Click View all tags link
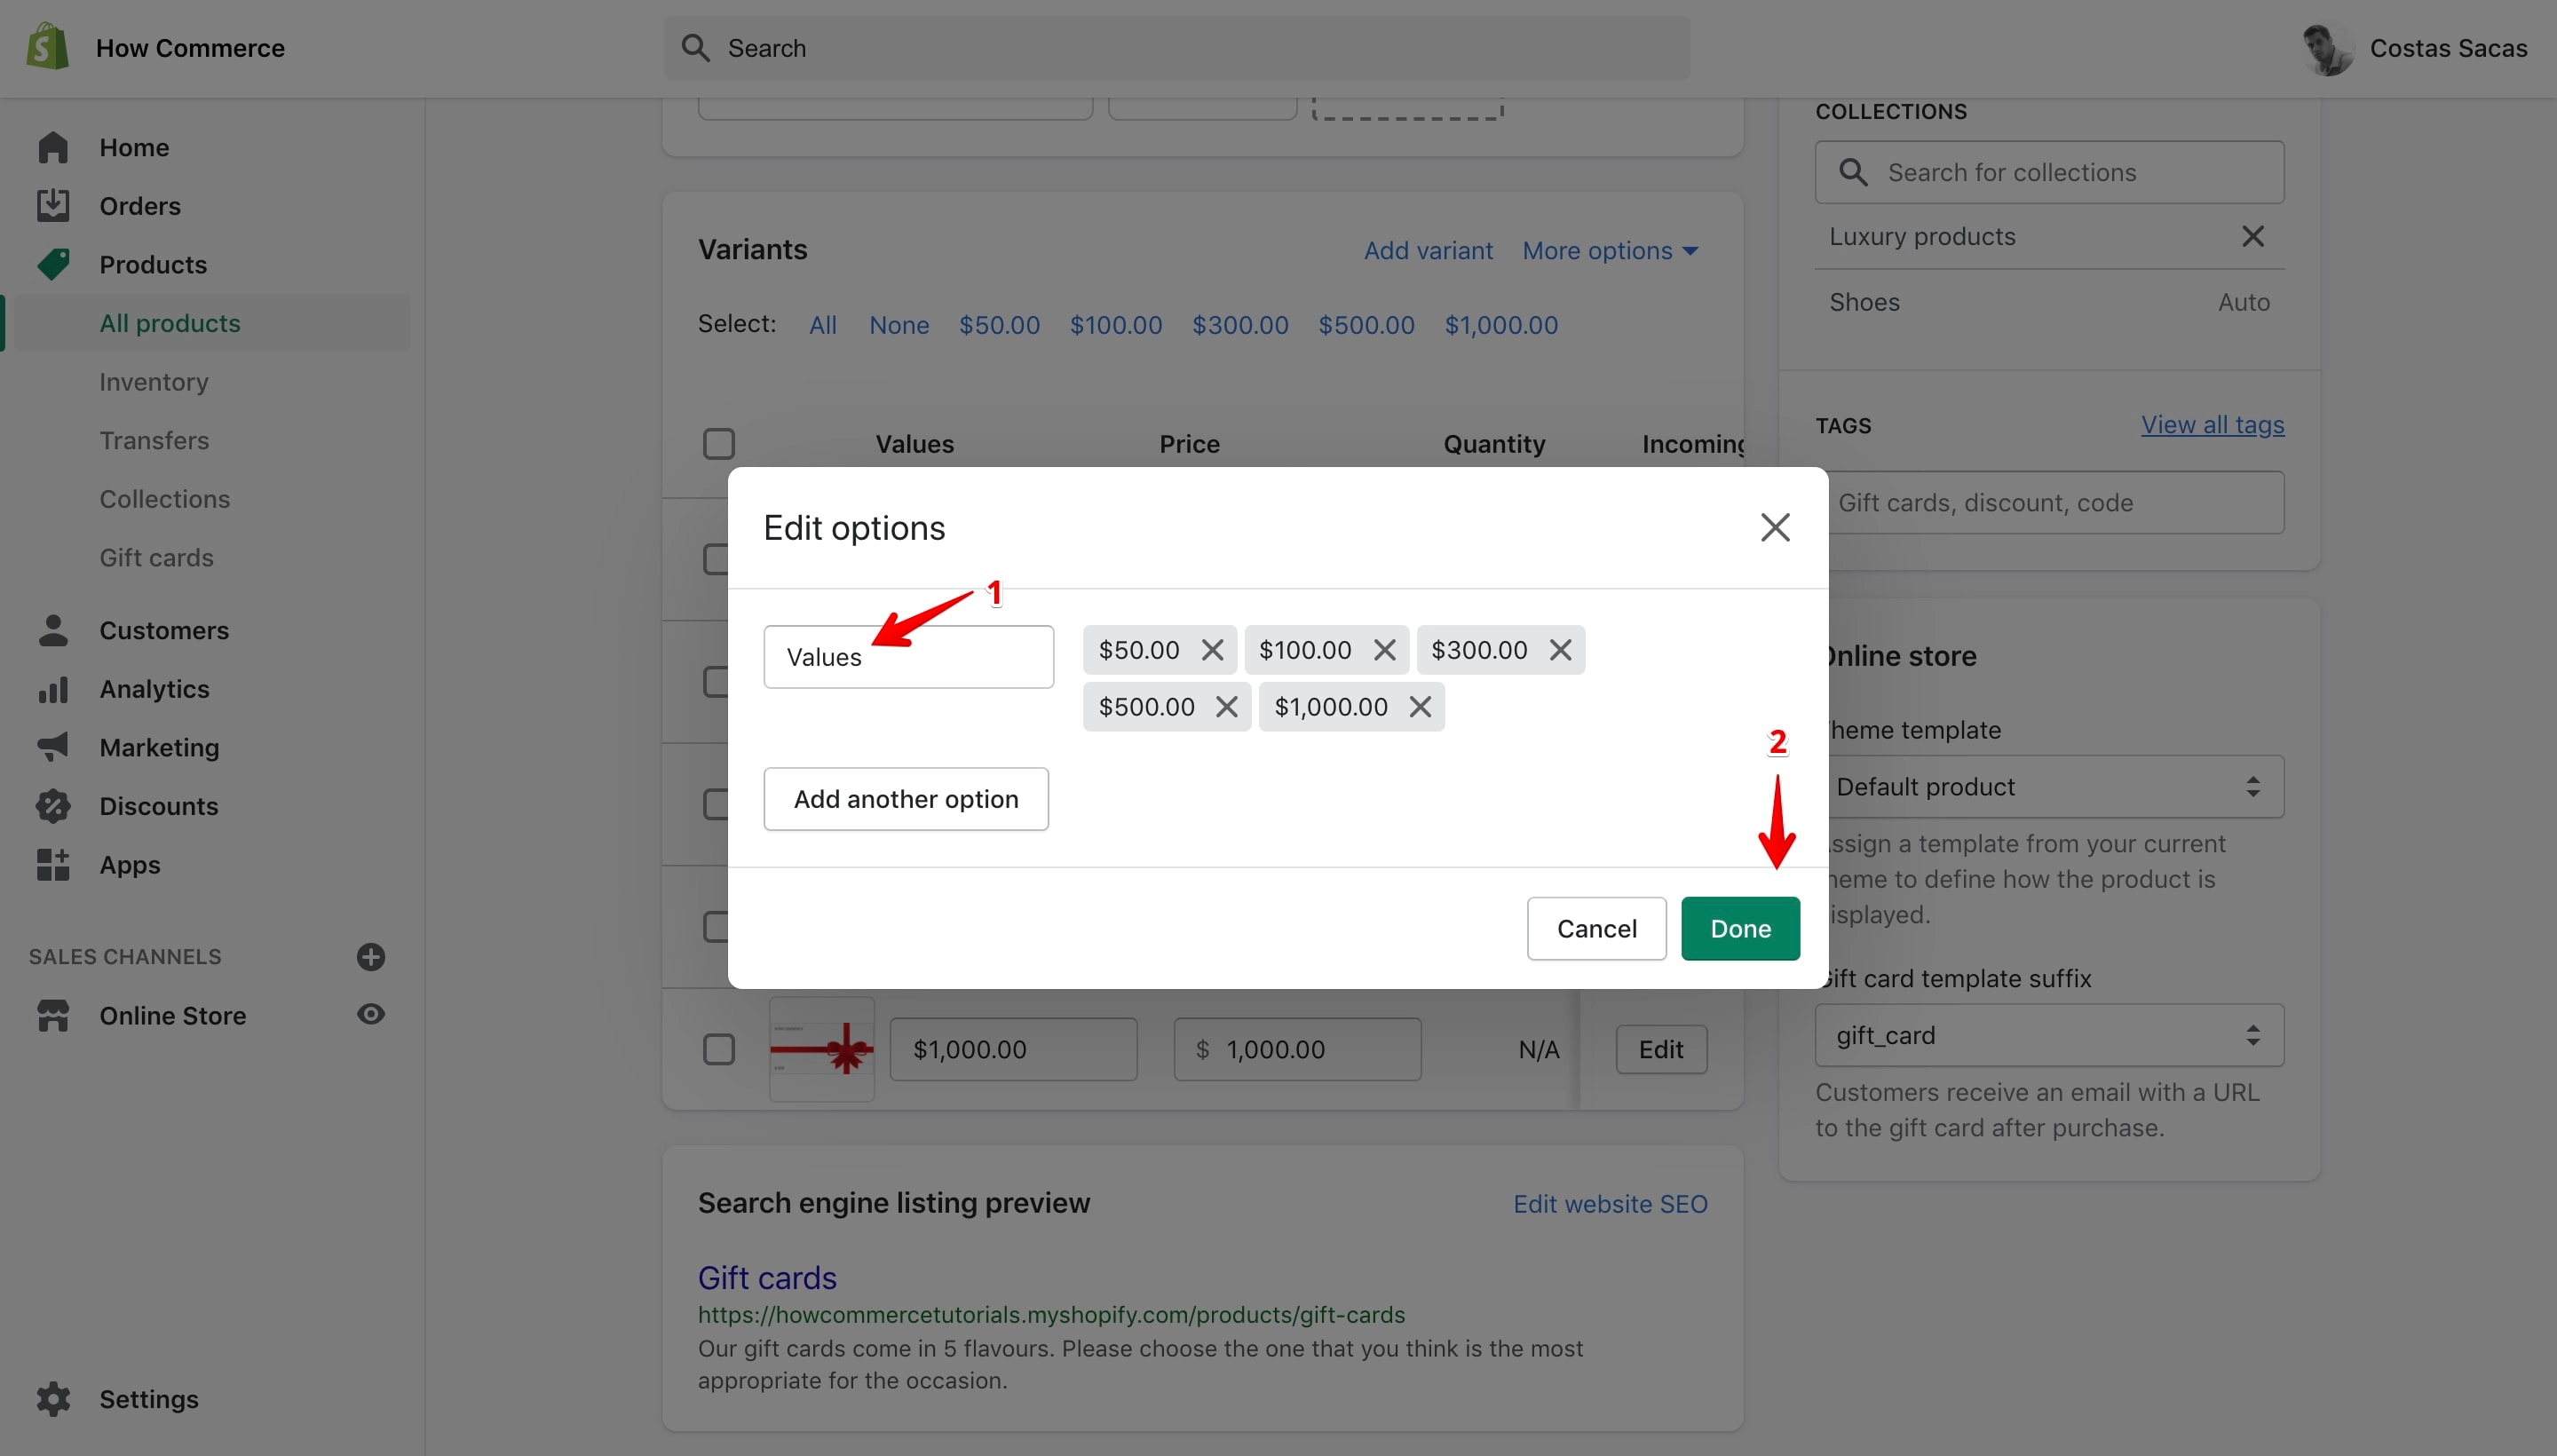The height and width of the screenshot is (1456, 2557). [2212, 425]
